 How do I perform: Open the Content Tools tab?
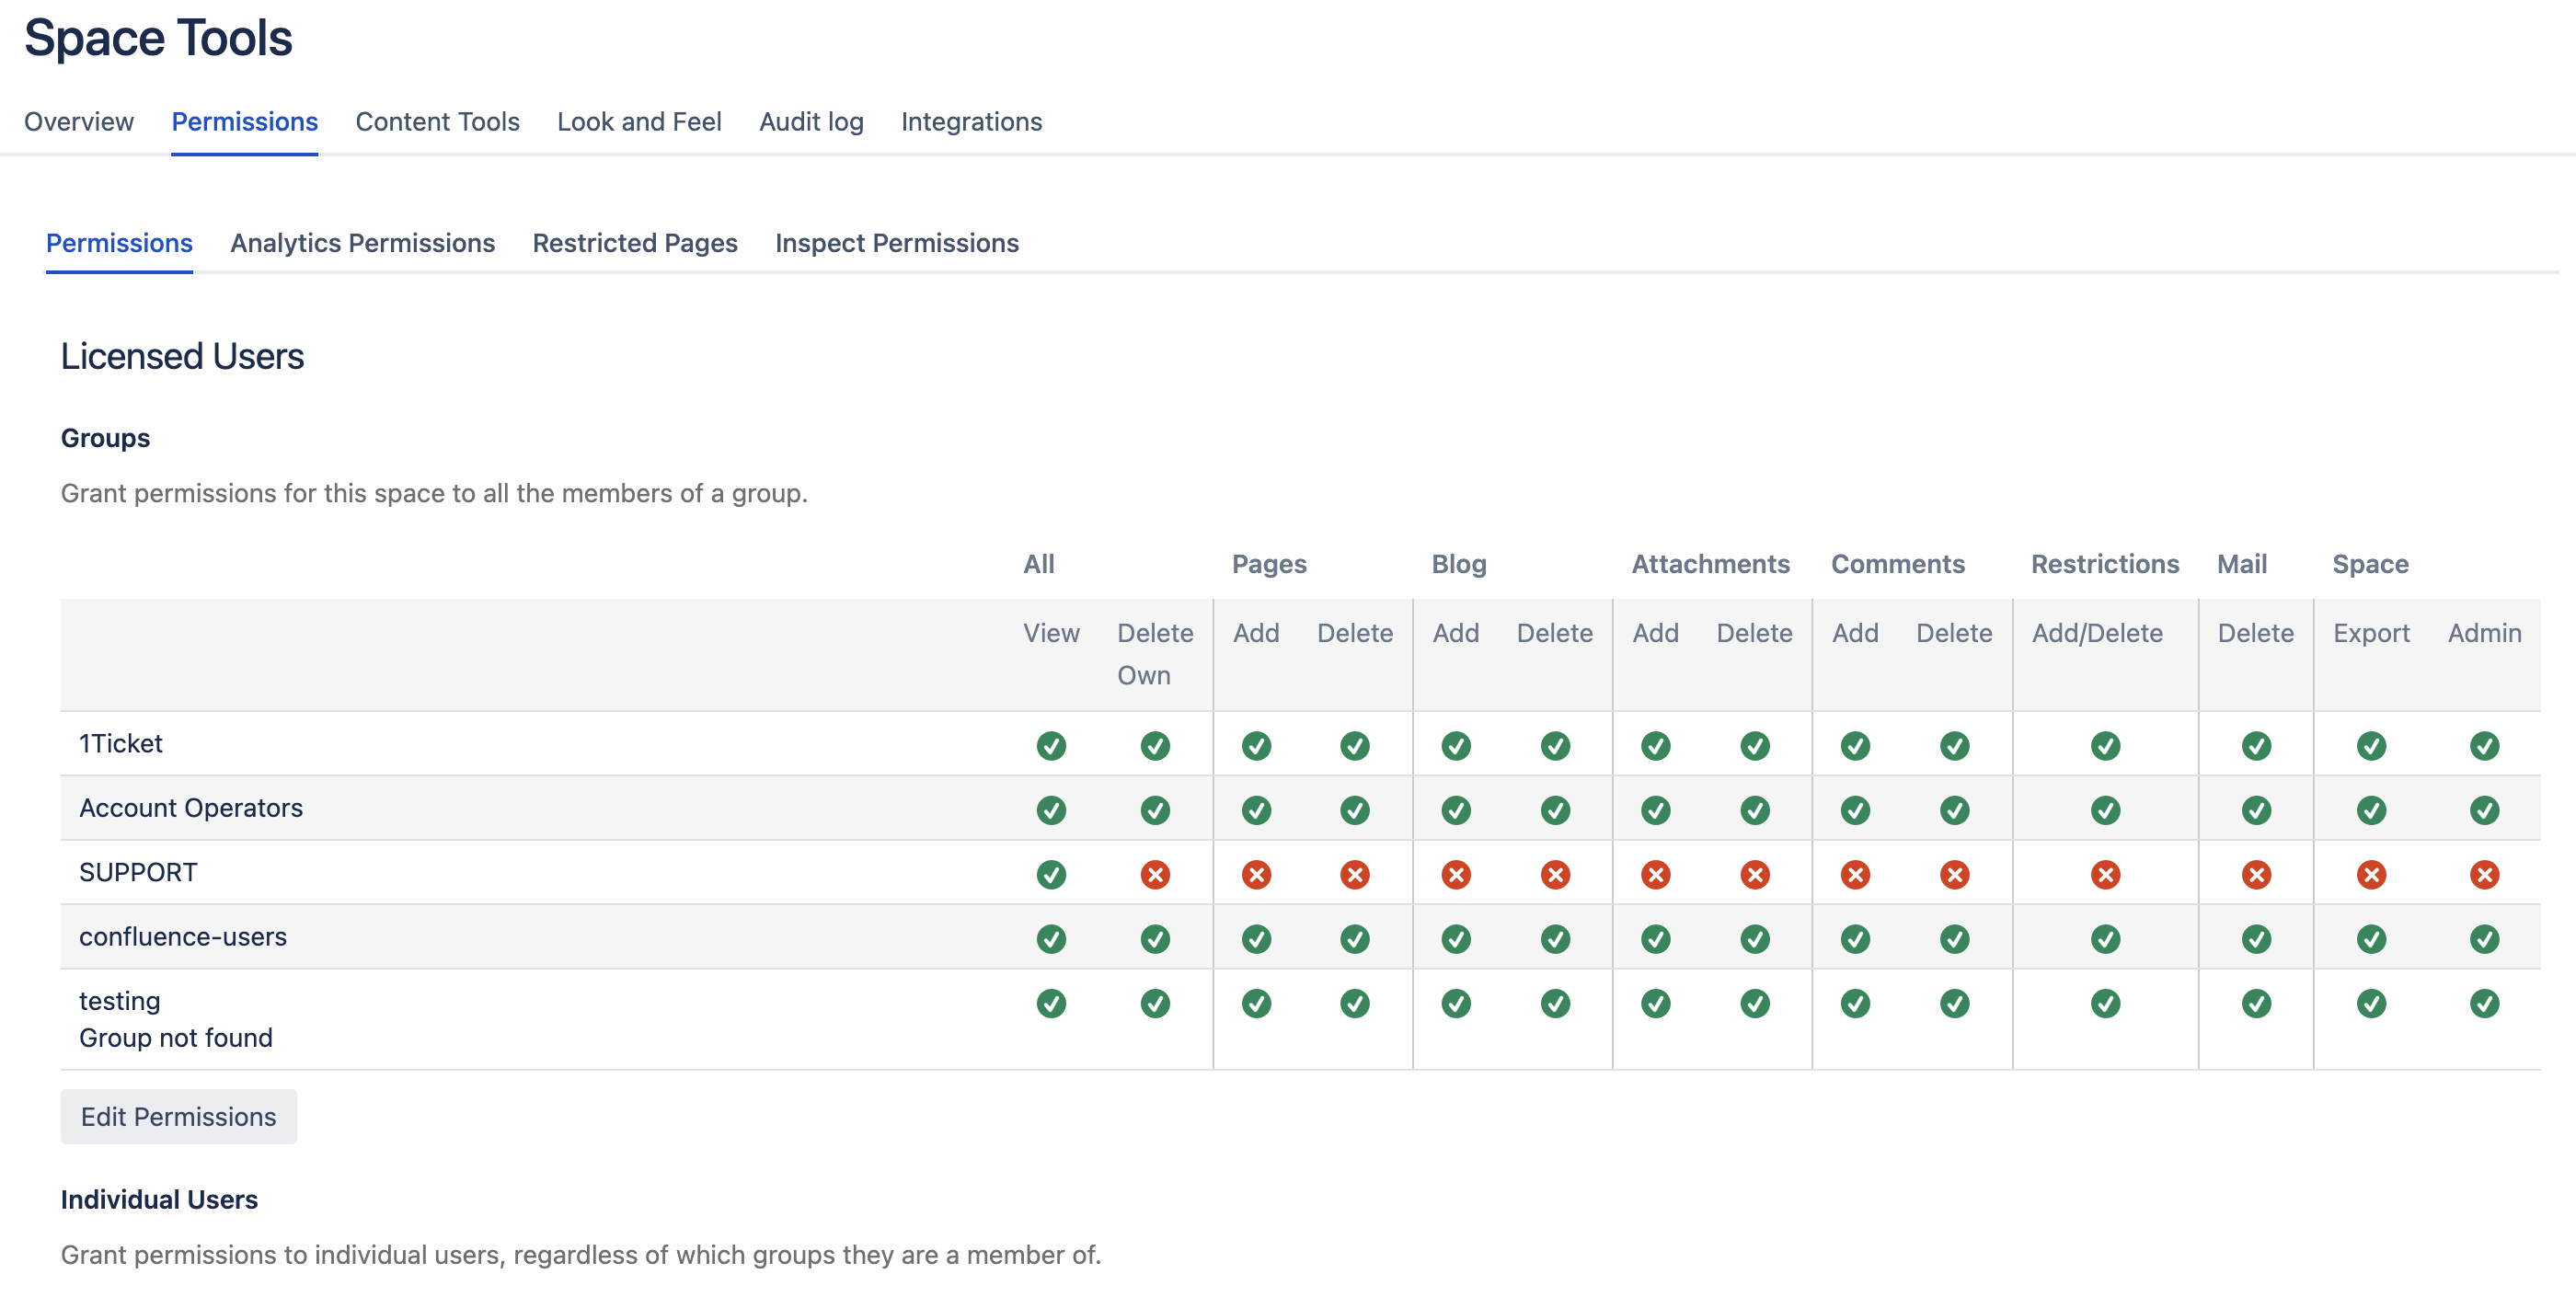437,122
